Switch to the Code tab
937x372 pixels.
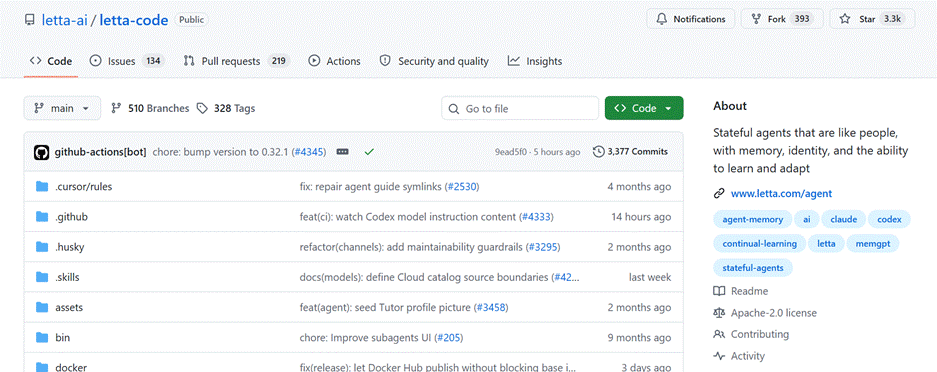(51, 61)
